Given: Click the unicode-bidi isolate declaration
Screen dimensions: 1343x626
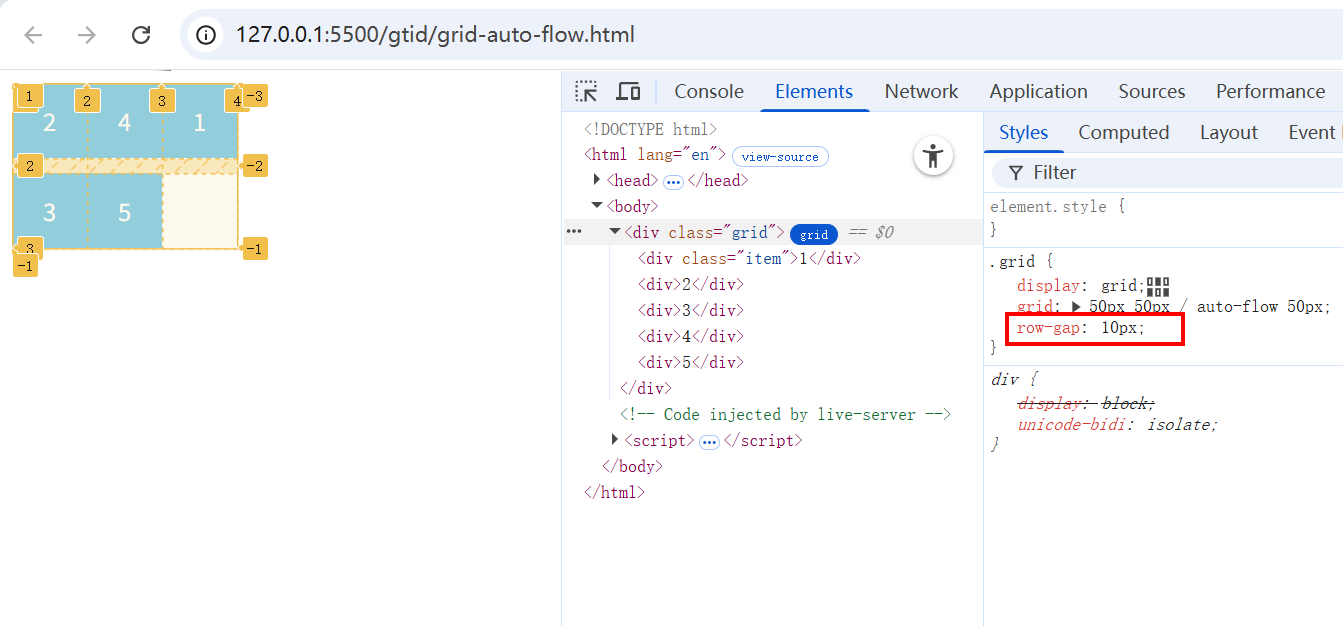Looking at the screenshot, I should [1117, 425].
